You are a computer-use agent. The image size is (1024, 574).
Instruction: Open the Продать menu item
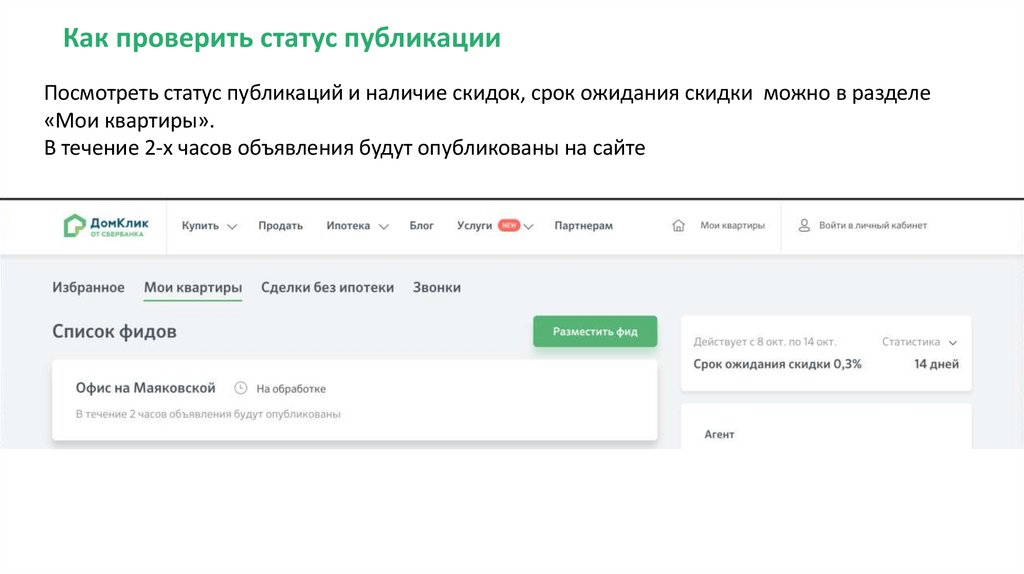coord(280,226)
